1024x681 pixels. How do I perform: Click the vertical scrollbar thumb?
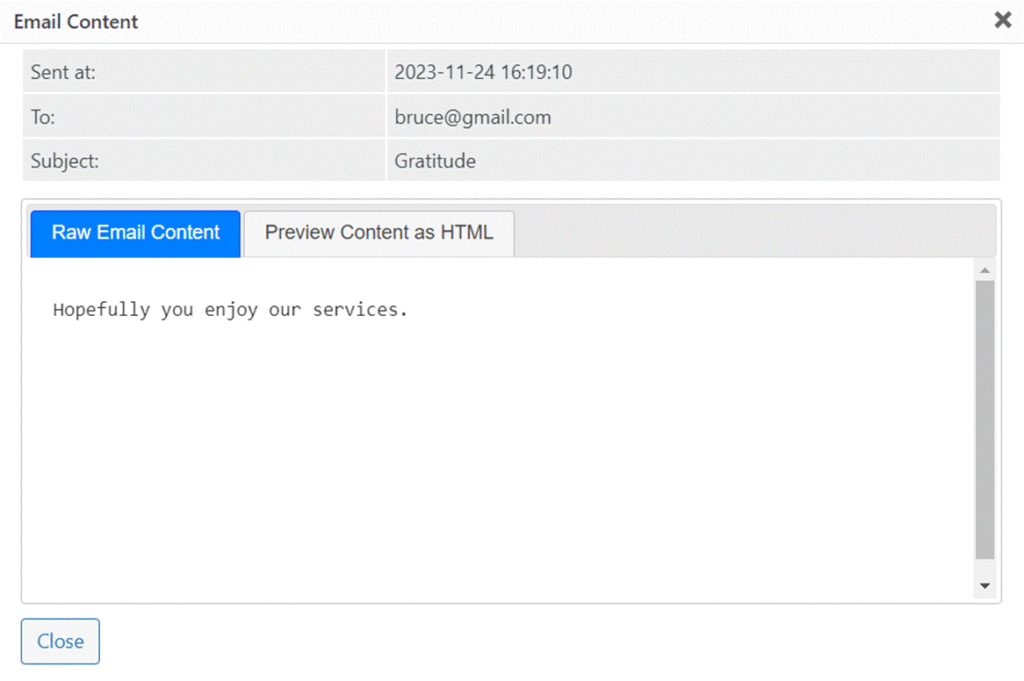pyautogui.click(x=985, y=420)
